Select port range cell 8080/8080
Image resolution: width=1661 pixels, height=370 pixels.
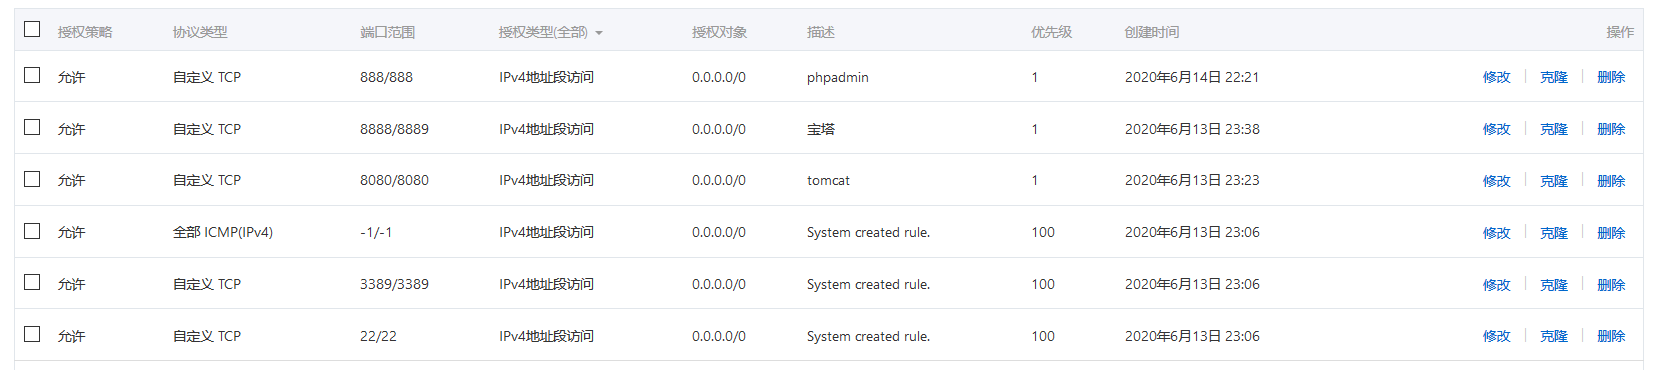(394, 180)
